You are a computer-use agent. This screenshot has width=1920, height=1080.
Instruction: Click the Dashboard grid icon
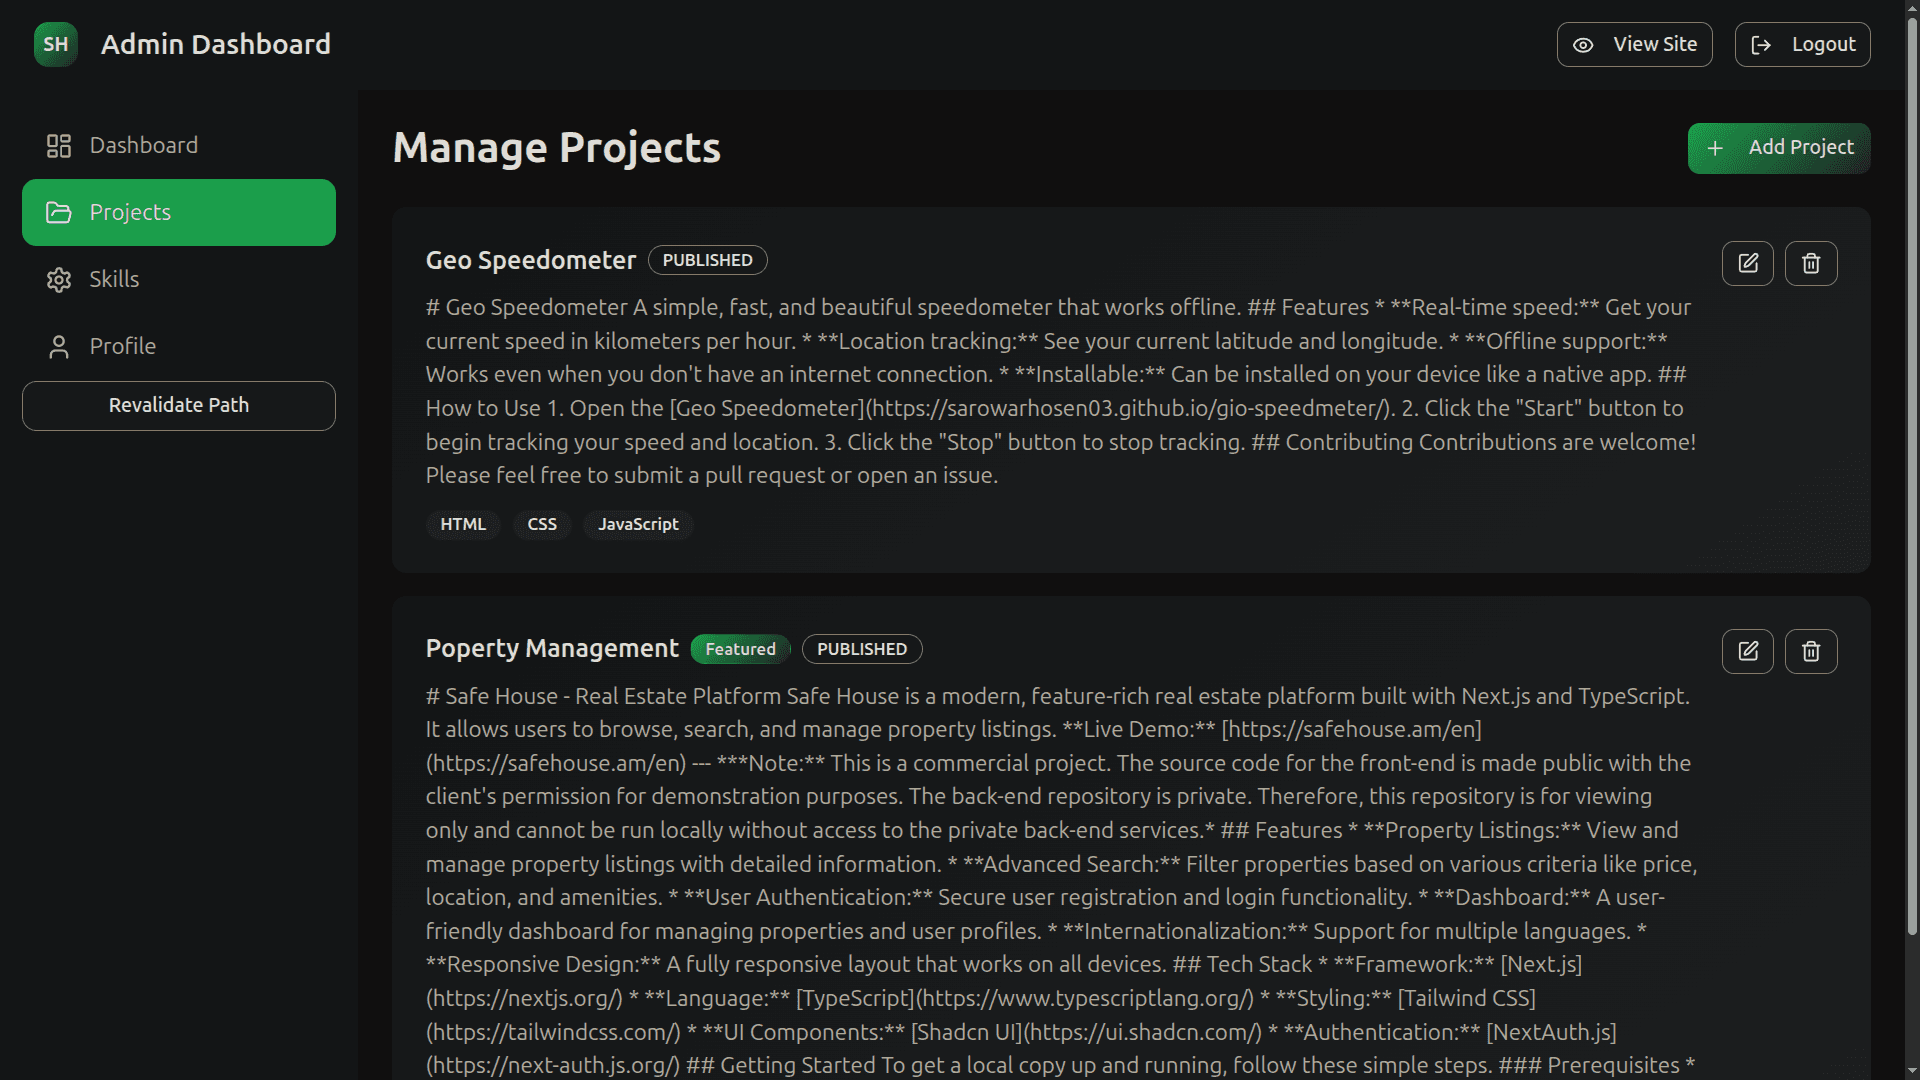(x=59, y=146)
